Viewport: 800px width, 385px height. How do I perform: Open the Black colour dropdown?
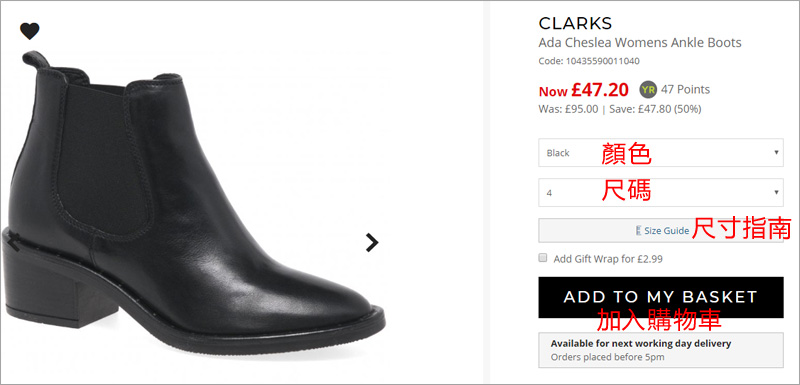click(661, 152)
